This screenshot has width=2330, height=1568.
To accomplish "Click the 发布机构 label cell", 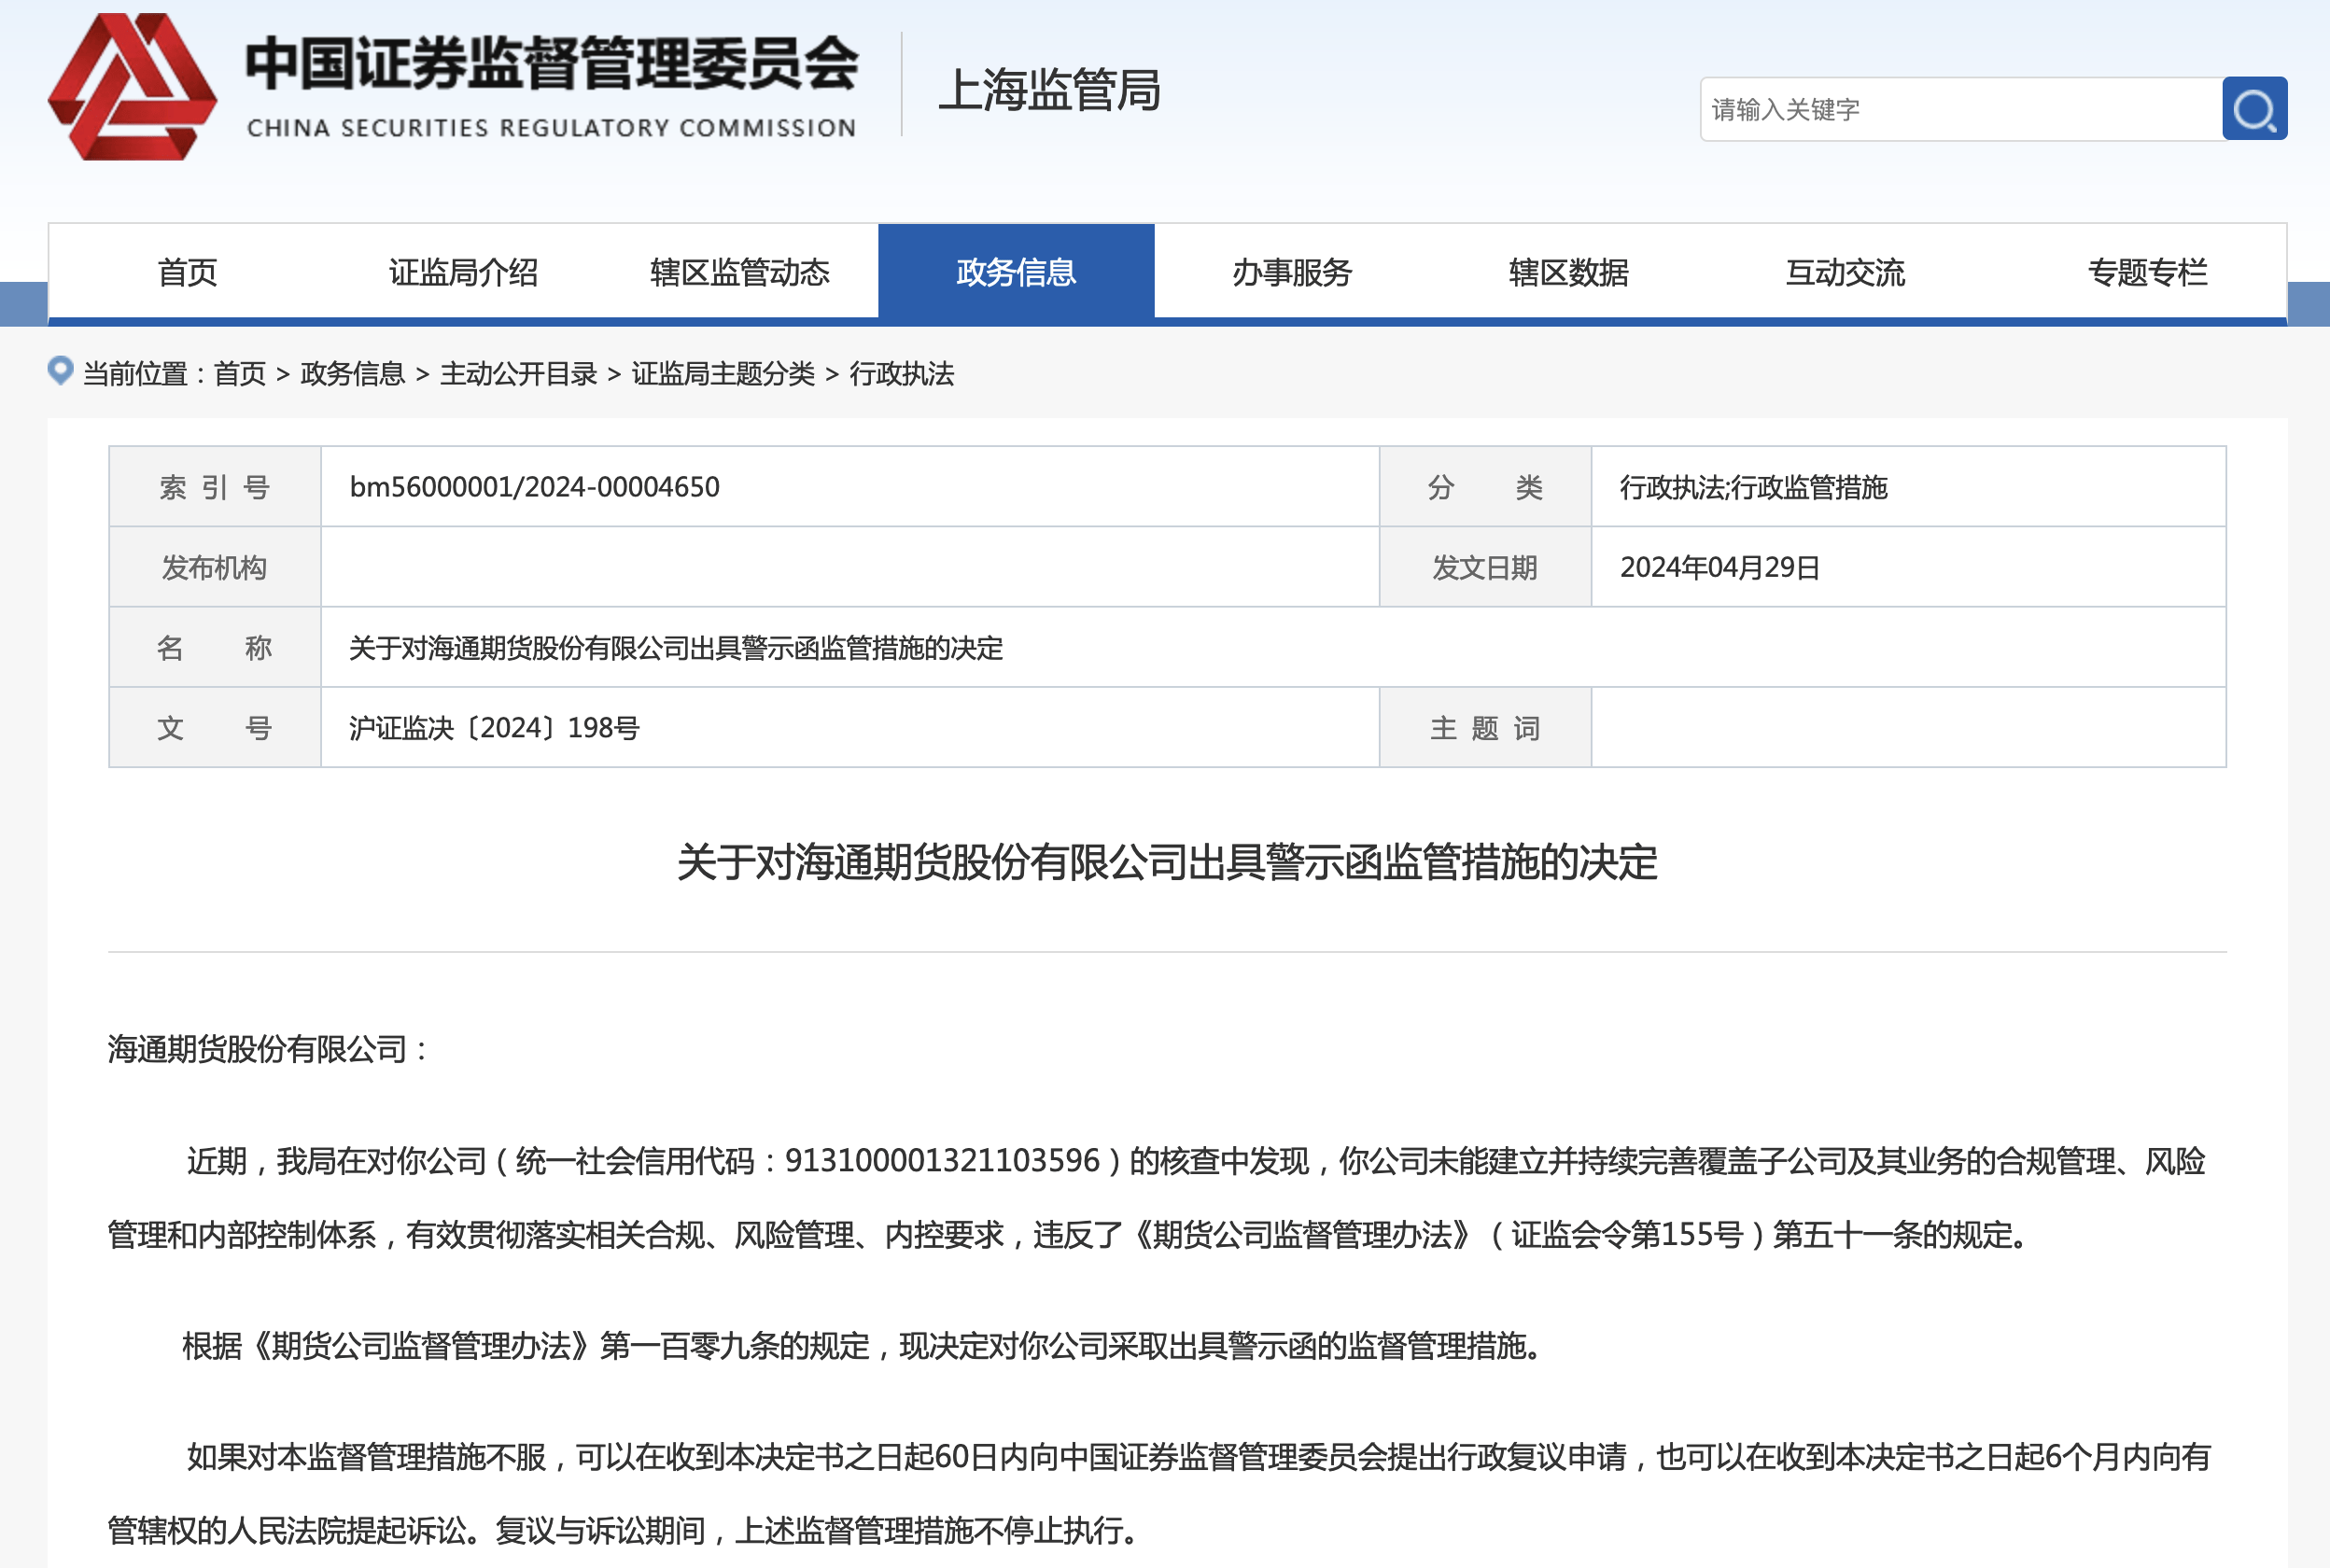I will [x=215, y=567].
